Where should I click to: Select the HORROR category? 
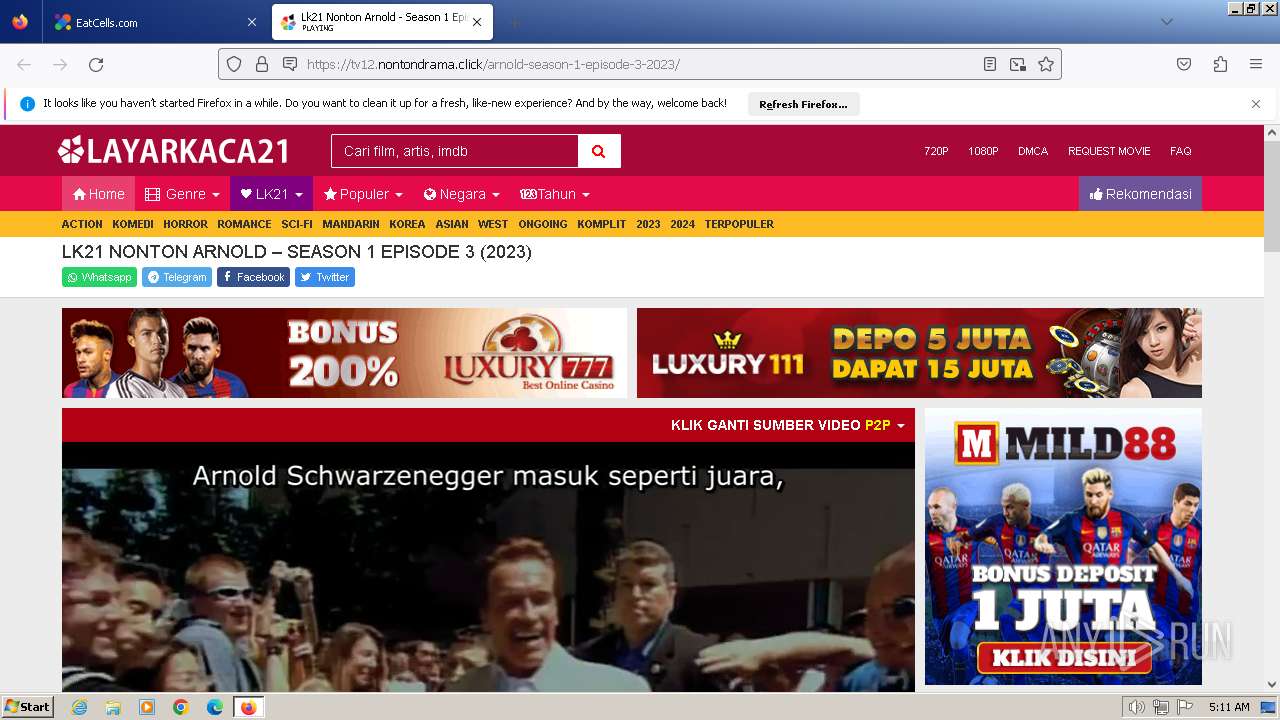click(186, 224)
